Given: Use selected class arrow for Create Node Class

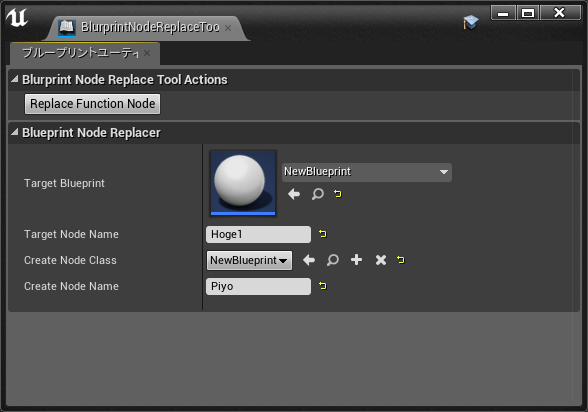Looking at the screenshot, I should click(x=309, y=260).
